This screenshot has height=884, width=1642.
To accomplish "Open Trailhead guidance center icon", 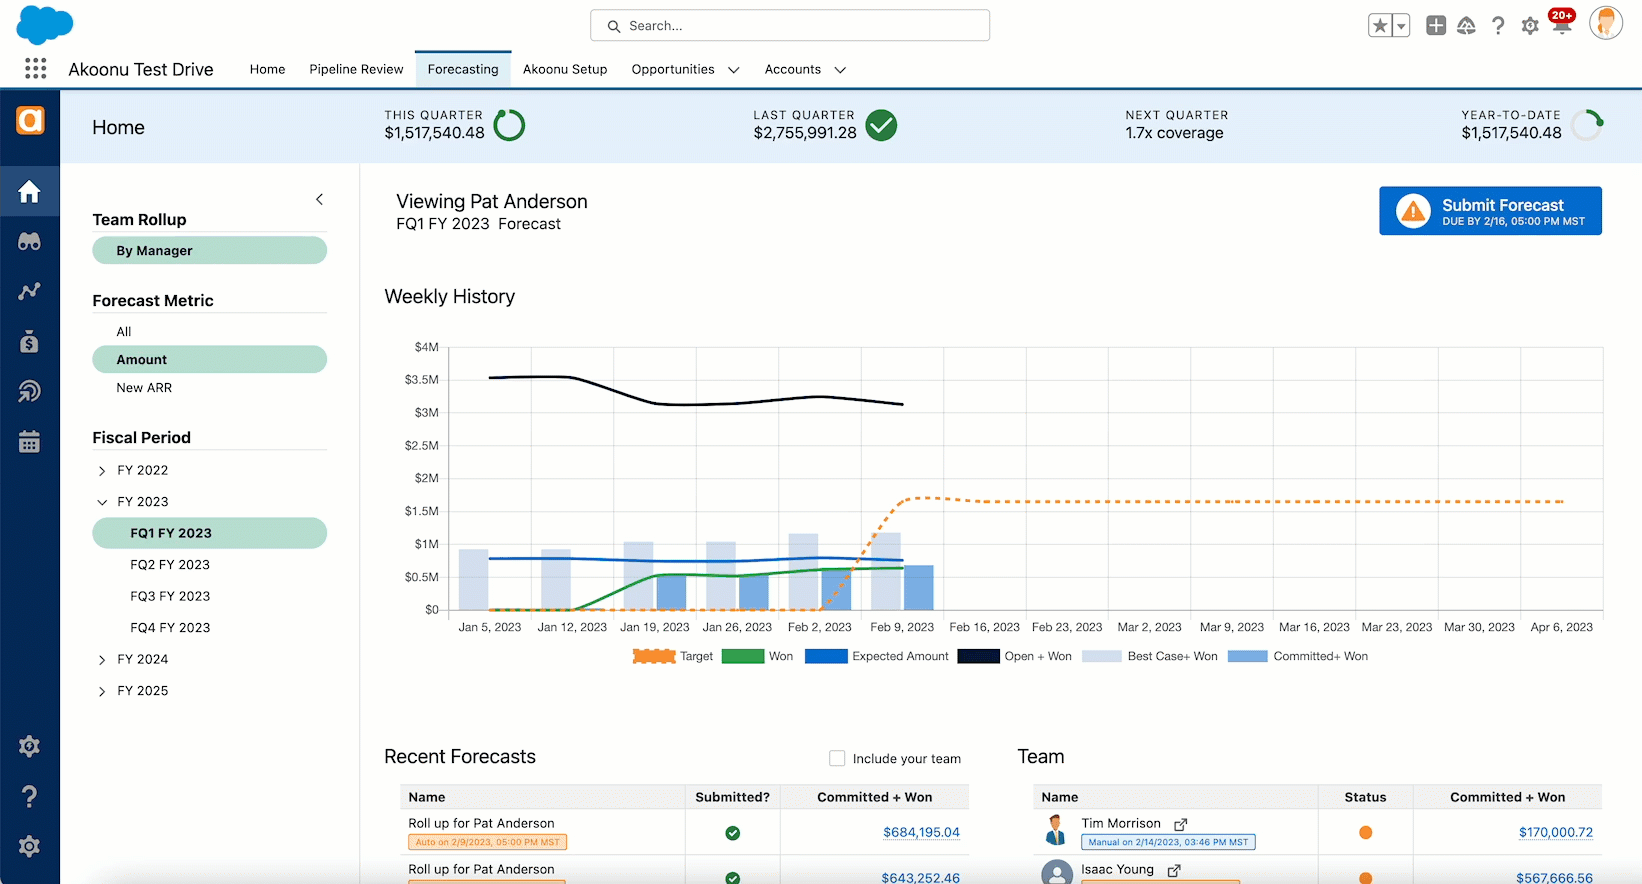I will pos(1466,26).
